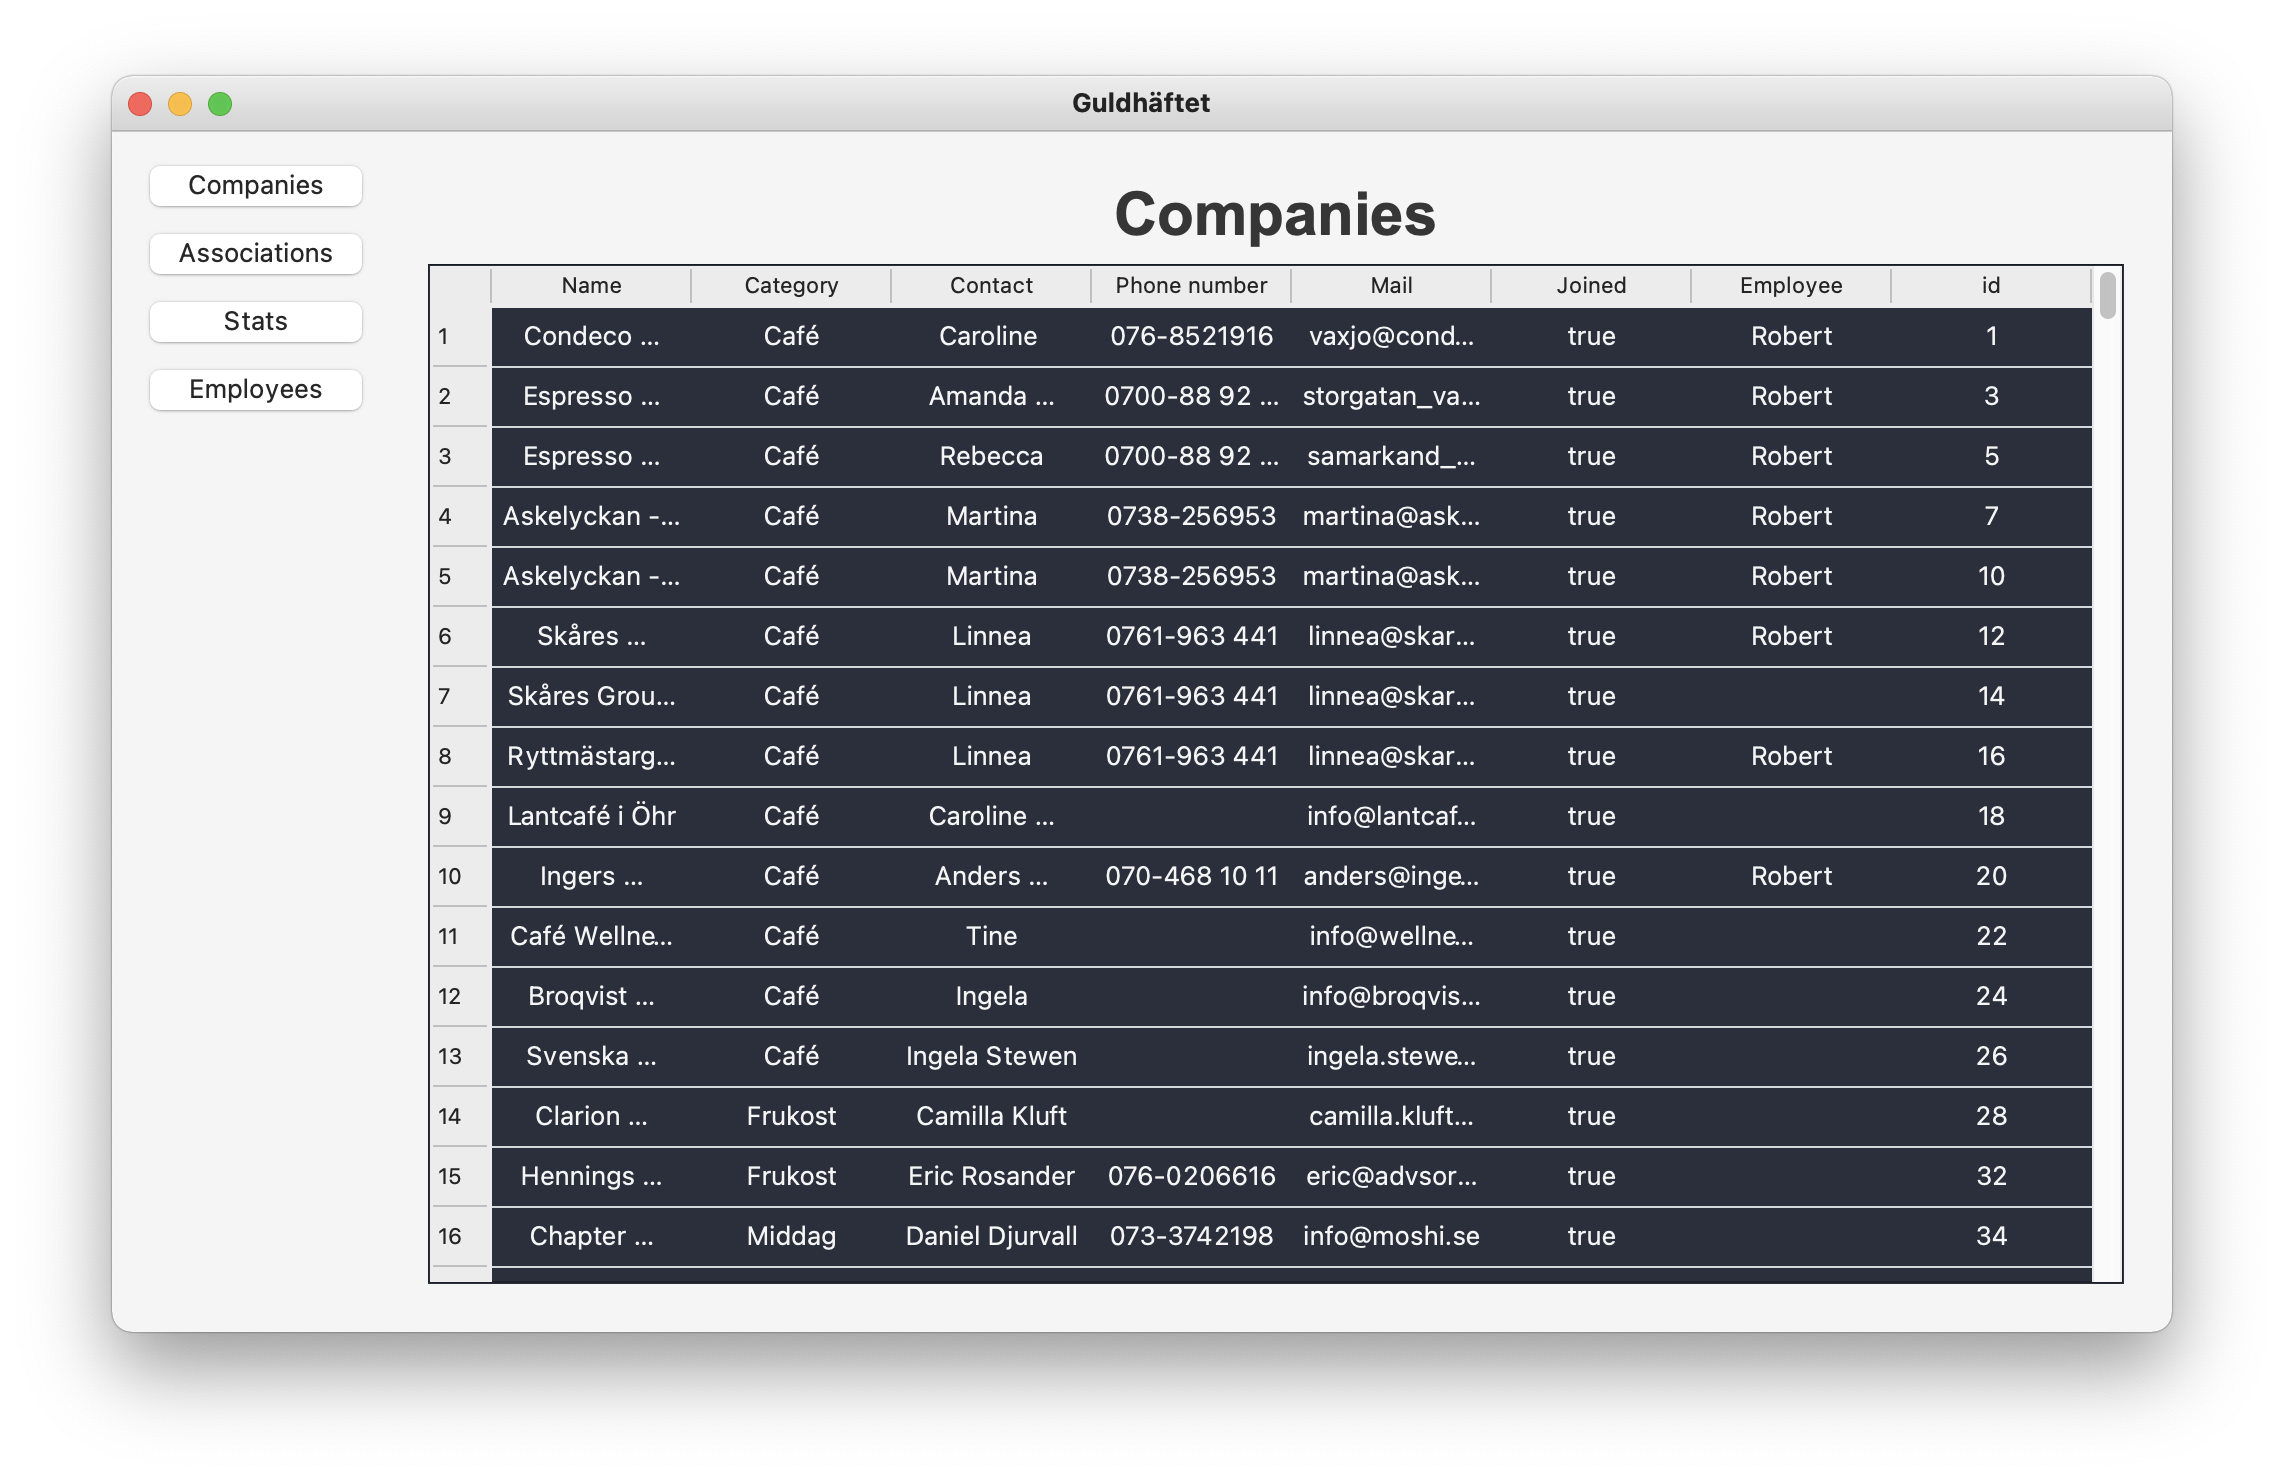Select the Name column header

591,286
